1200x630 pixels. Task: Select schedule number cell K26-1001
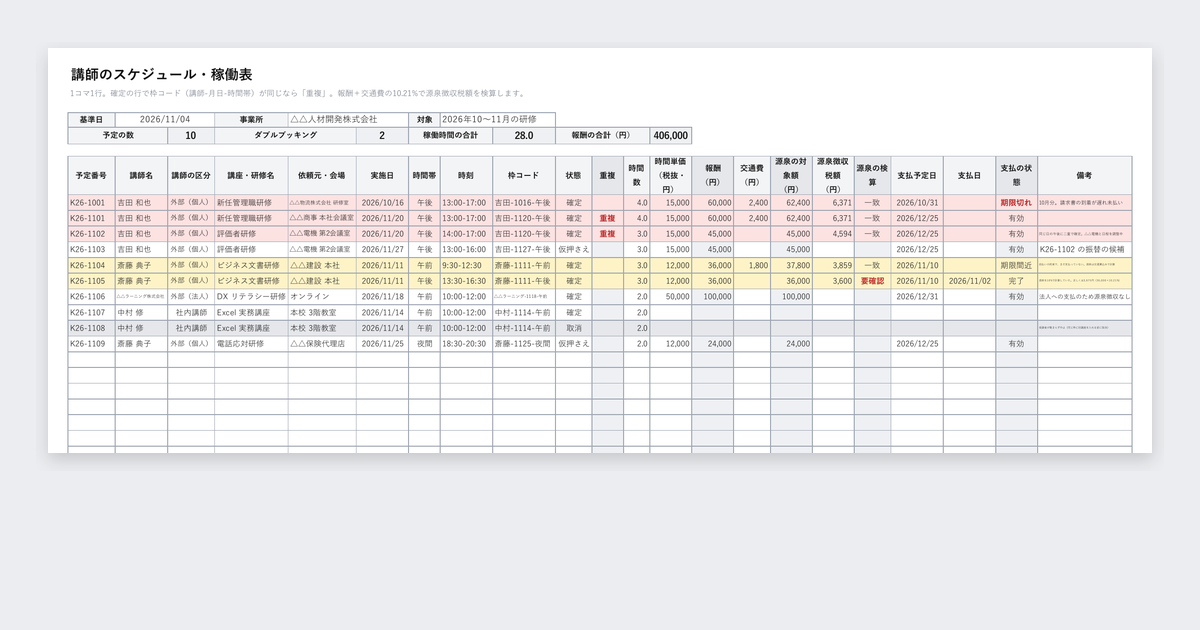pyautogui.click(x=91, y=202)
